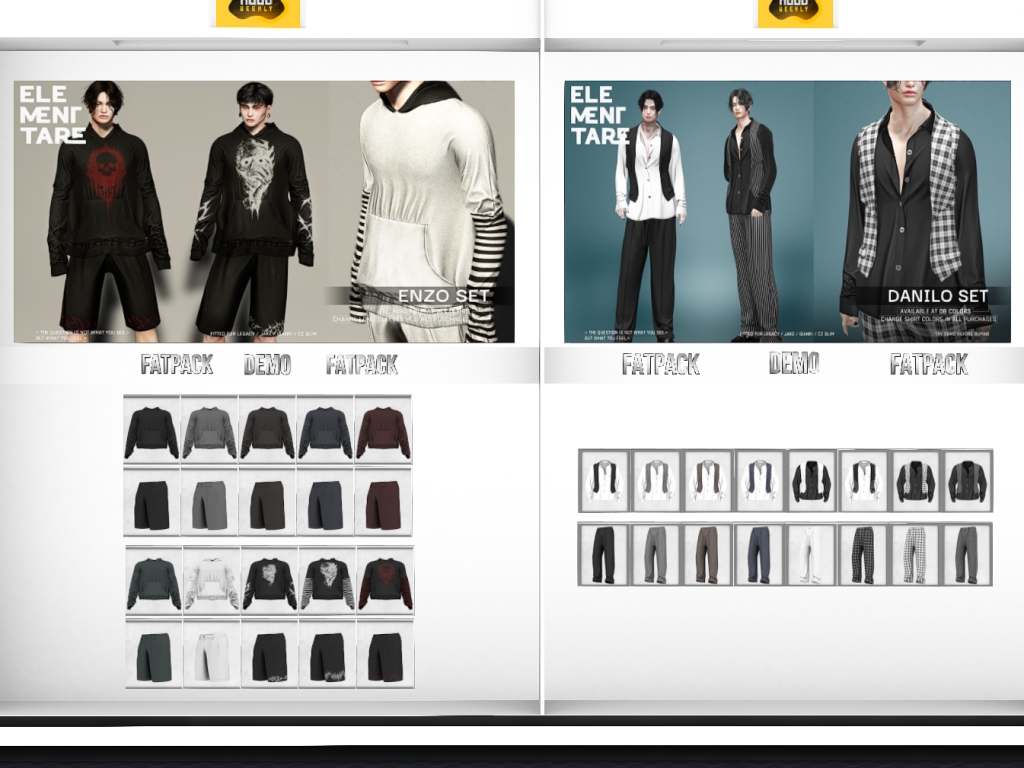Open the Enzo Set advertisement poster

[x=264, y=212]
